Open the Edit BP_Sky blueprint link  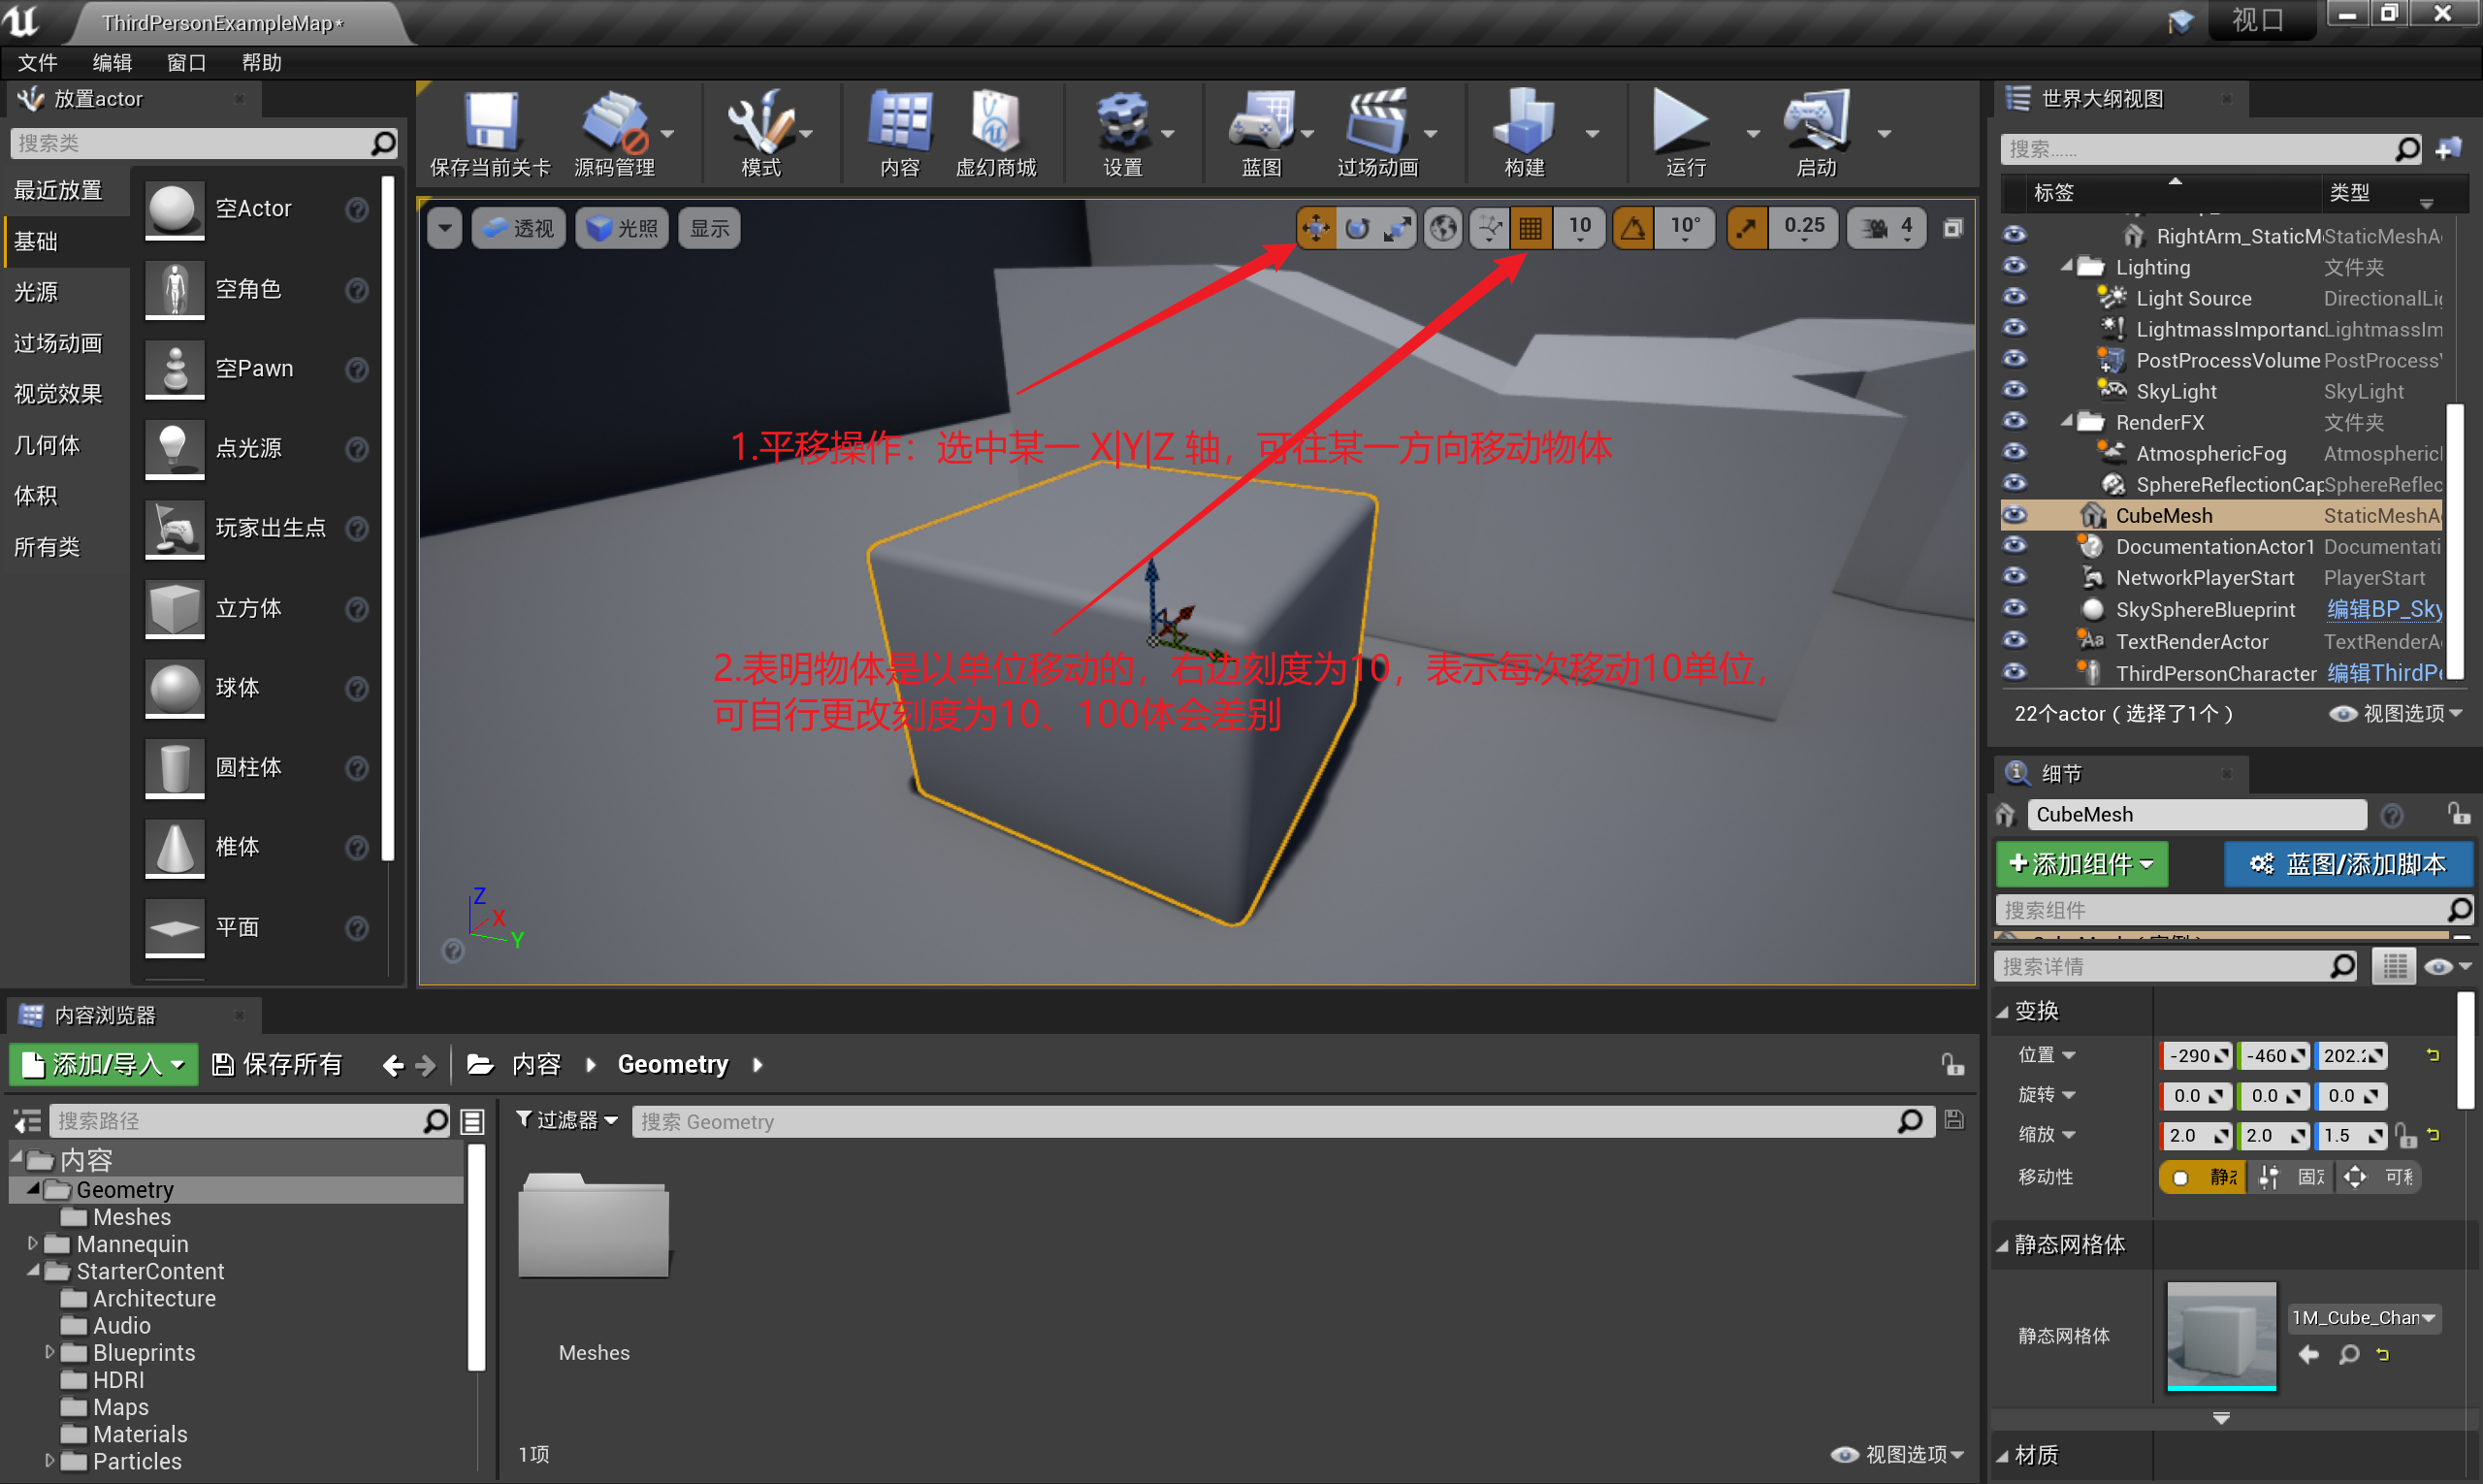tap(2384, 610)
